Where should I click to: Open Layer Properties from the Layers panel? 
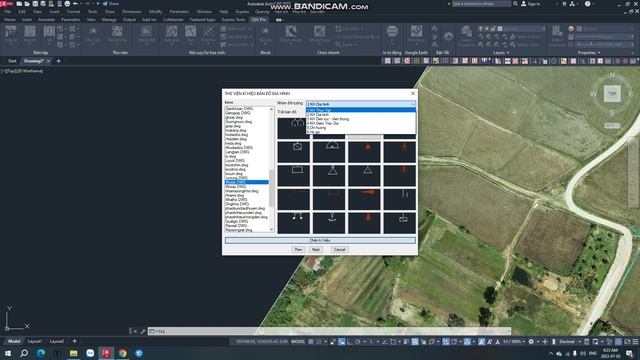click(466, 35)
